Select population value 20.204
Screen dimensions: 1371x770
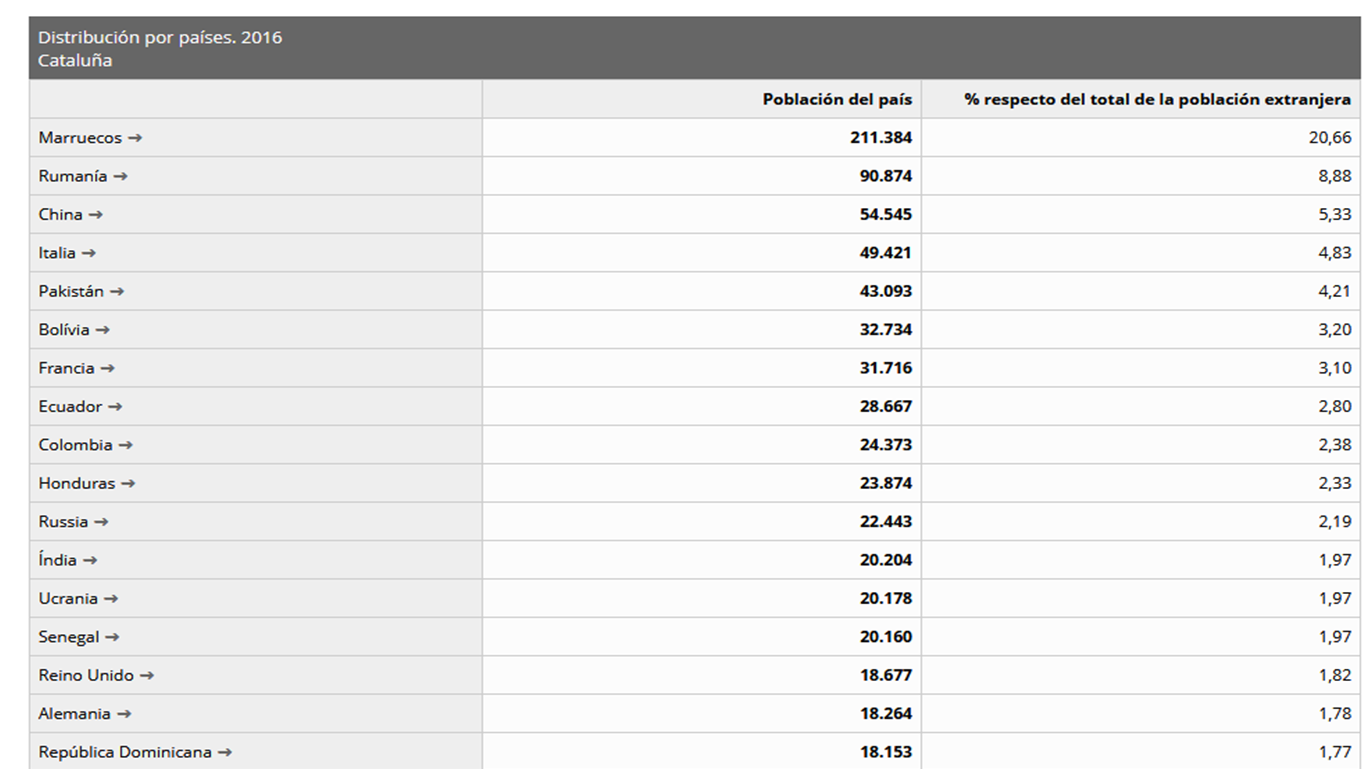[x=885, y=560]
